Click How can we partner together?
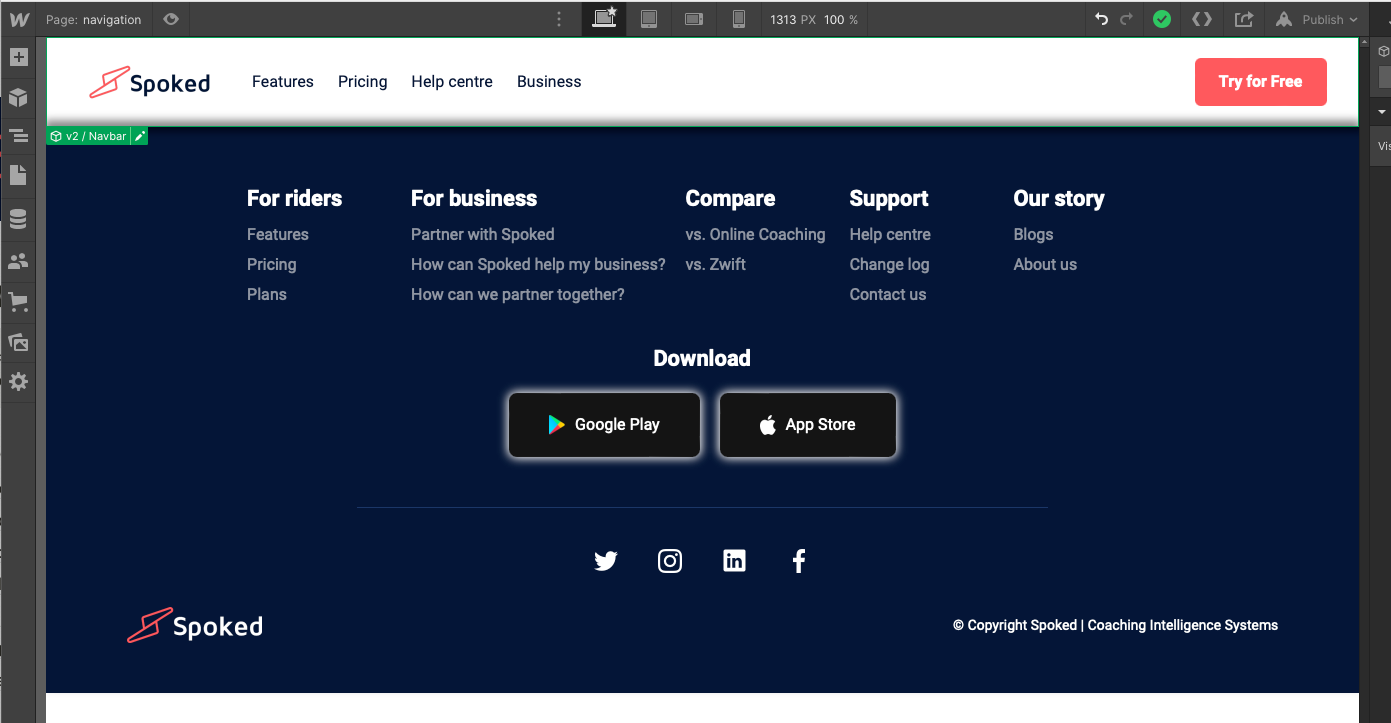Screen dimensions: 1391x723 [x=518, y=294]
